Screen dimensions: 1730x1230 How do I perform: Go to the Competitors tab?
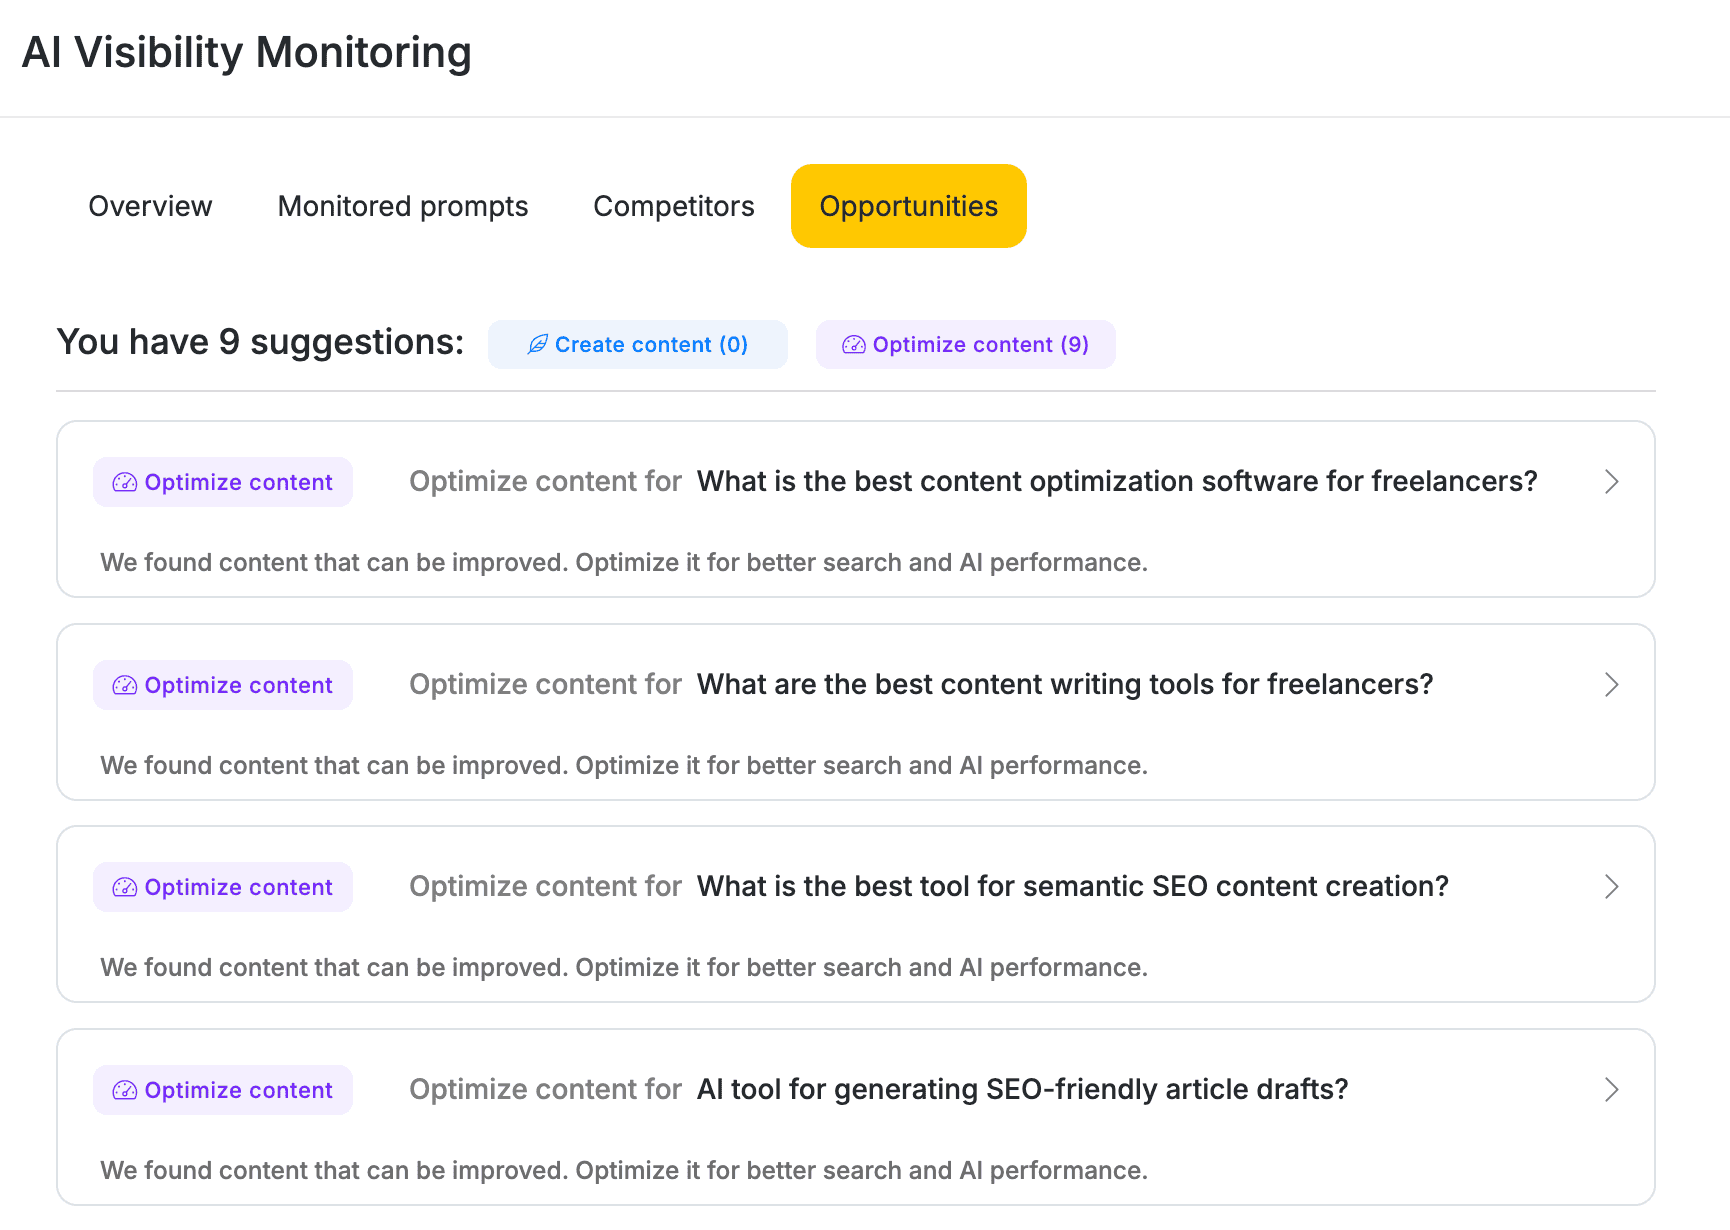673,206
